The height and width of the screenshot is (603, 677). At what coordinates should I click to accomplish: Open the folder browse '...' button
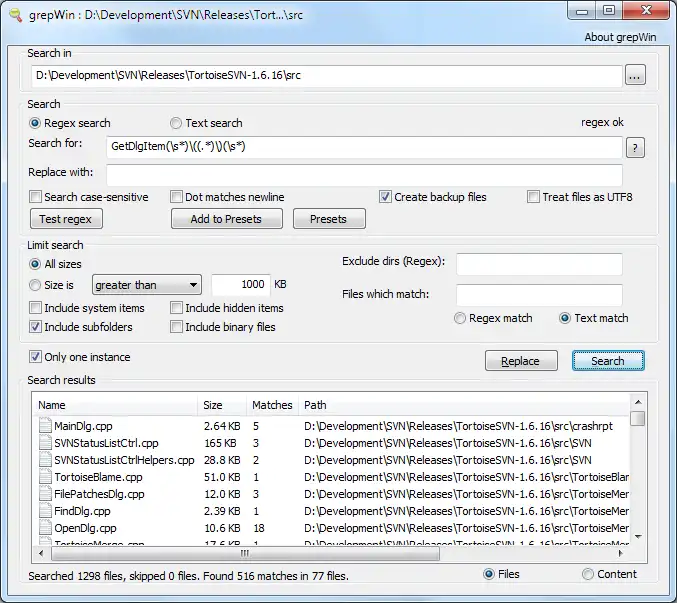(x=635, y=76)
